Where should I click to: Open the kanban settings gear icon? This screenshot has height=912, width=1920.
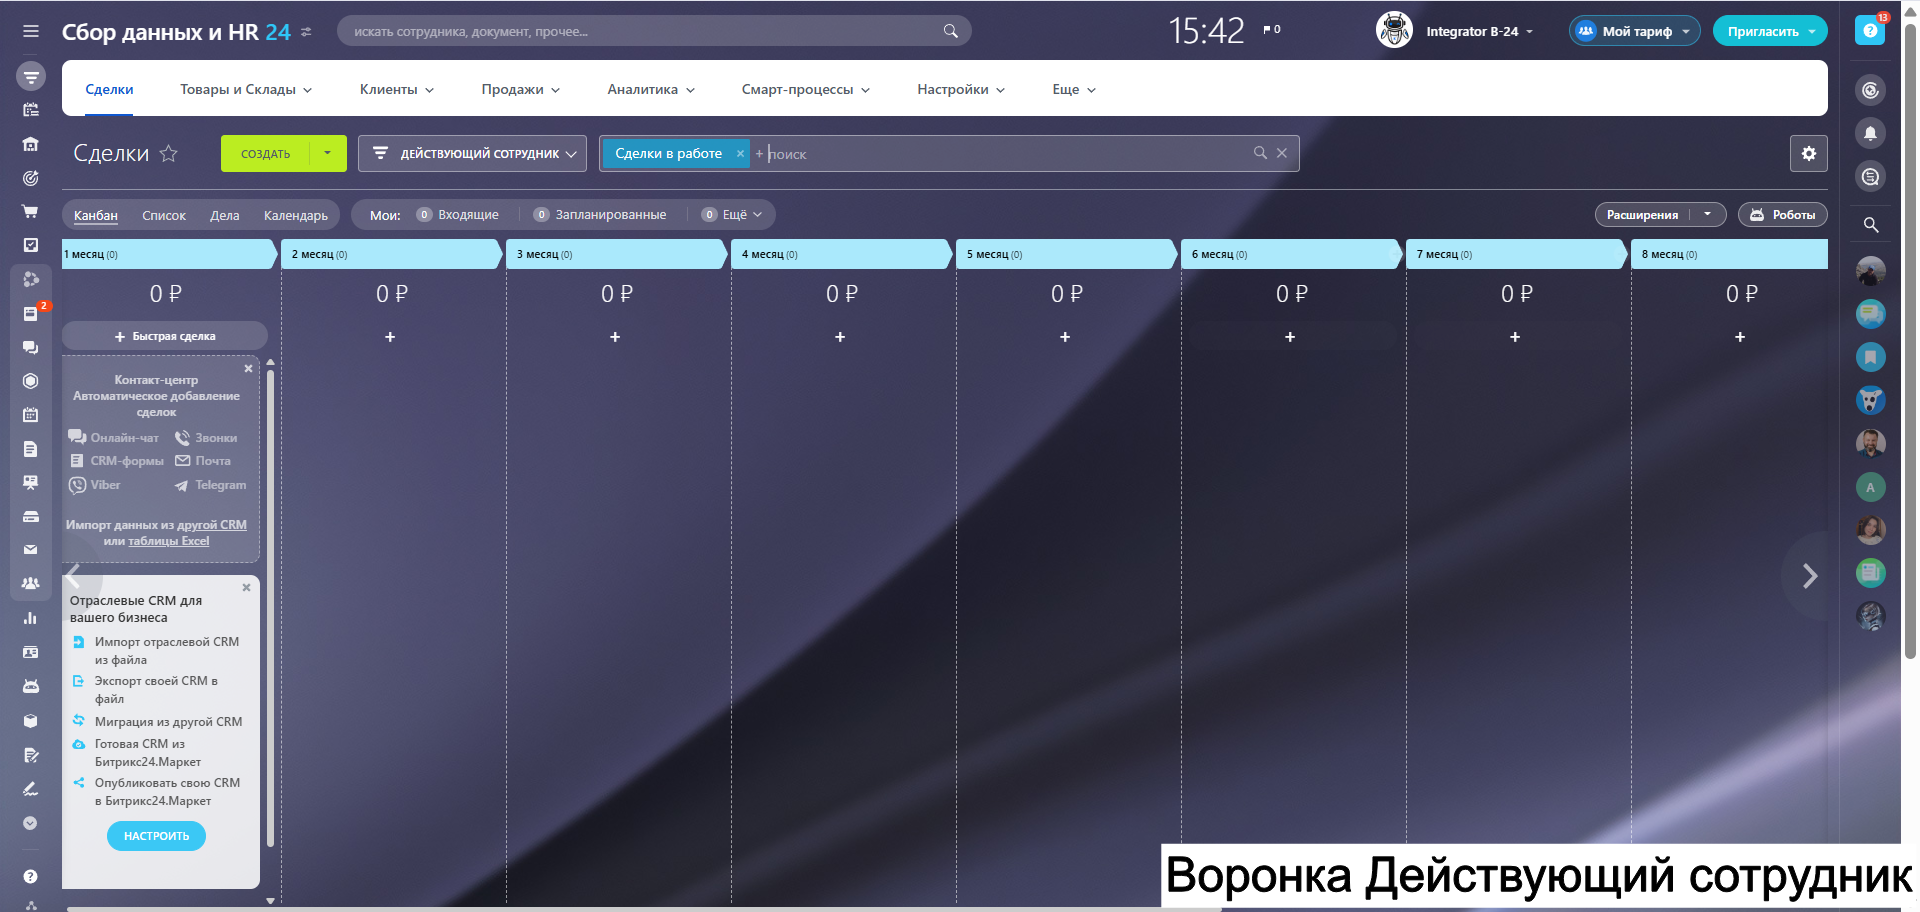[1808, 153]
